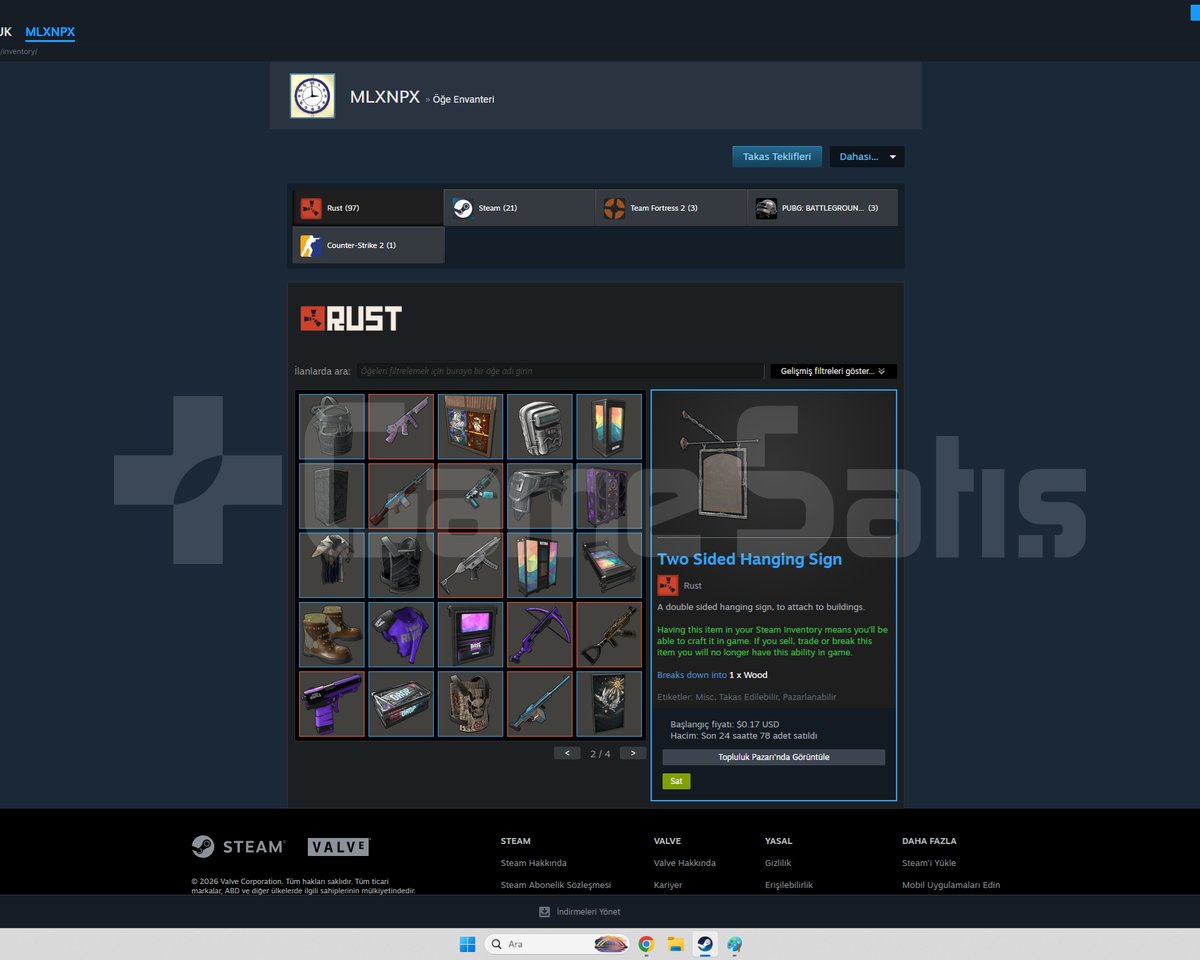Viewport: 1200px width, 960px height.
Task: Open Google Chrome from the taskbar
Action: click(x=646, y=944)
